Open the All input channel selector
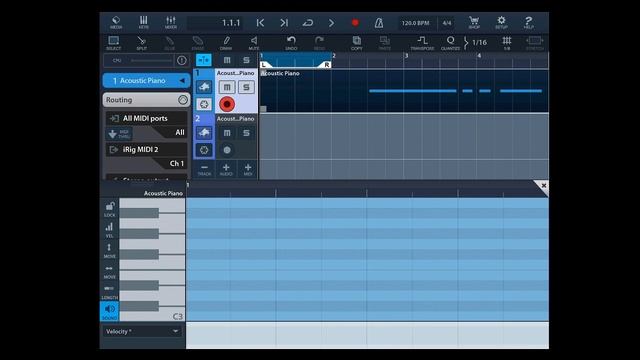This screenshot has height=360, width=640. (x=180, y=132)
